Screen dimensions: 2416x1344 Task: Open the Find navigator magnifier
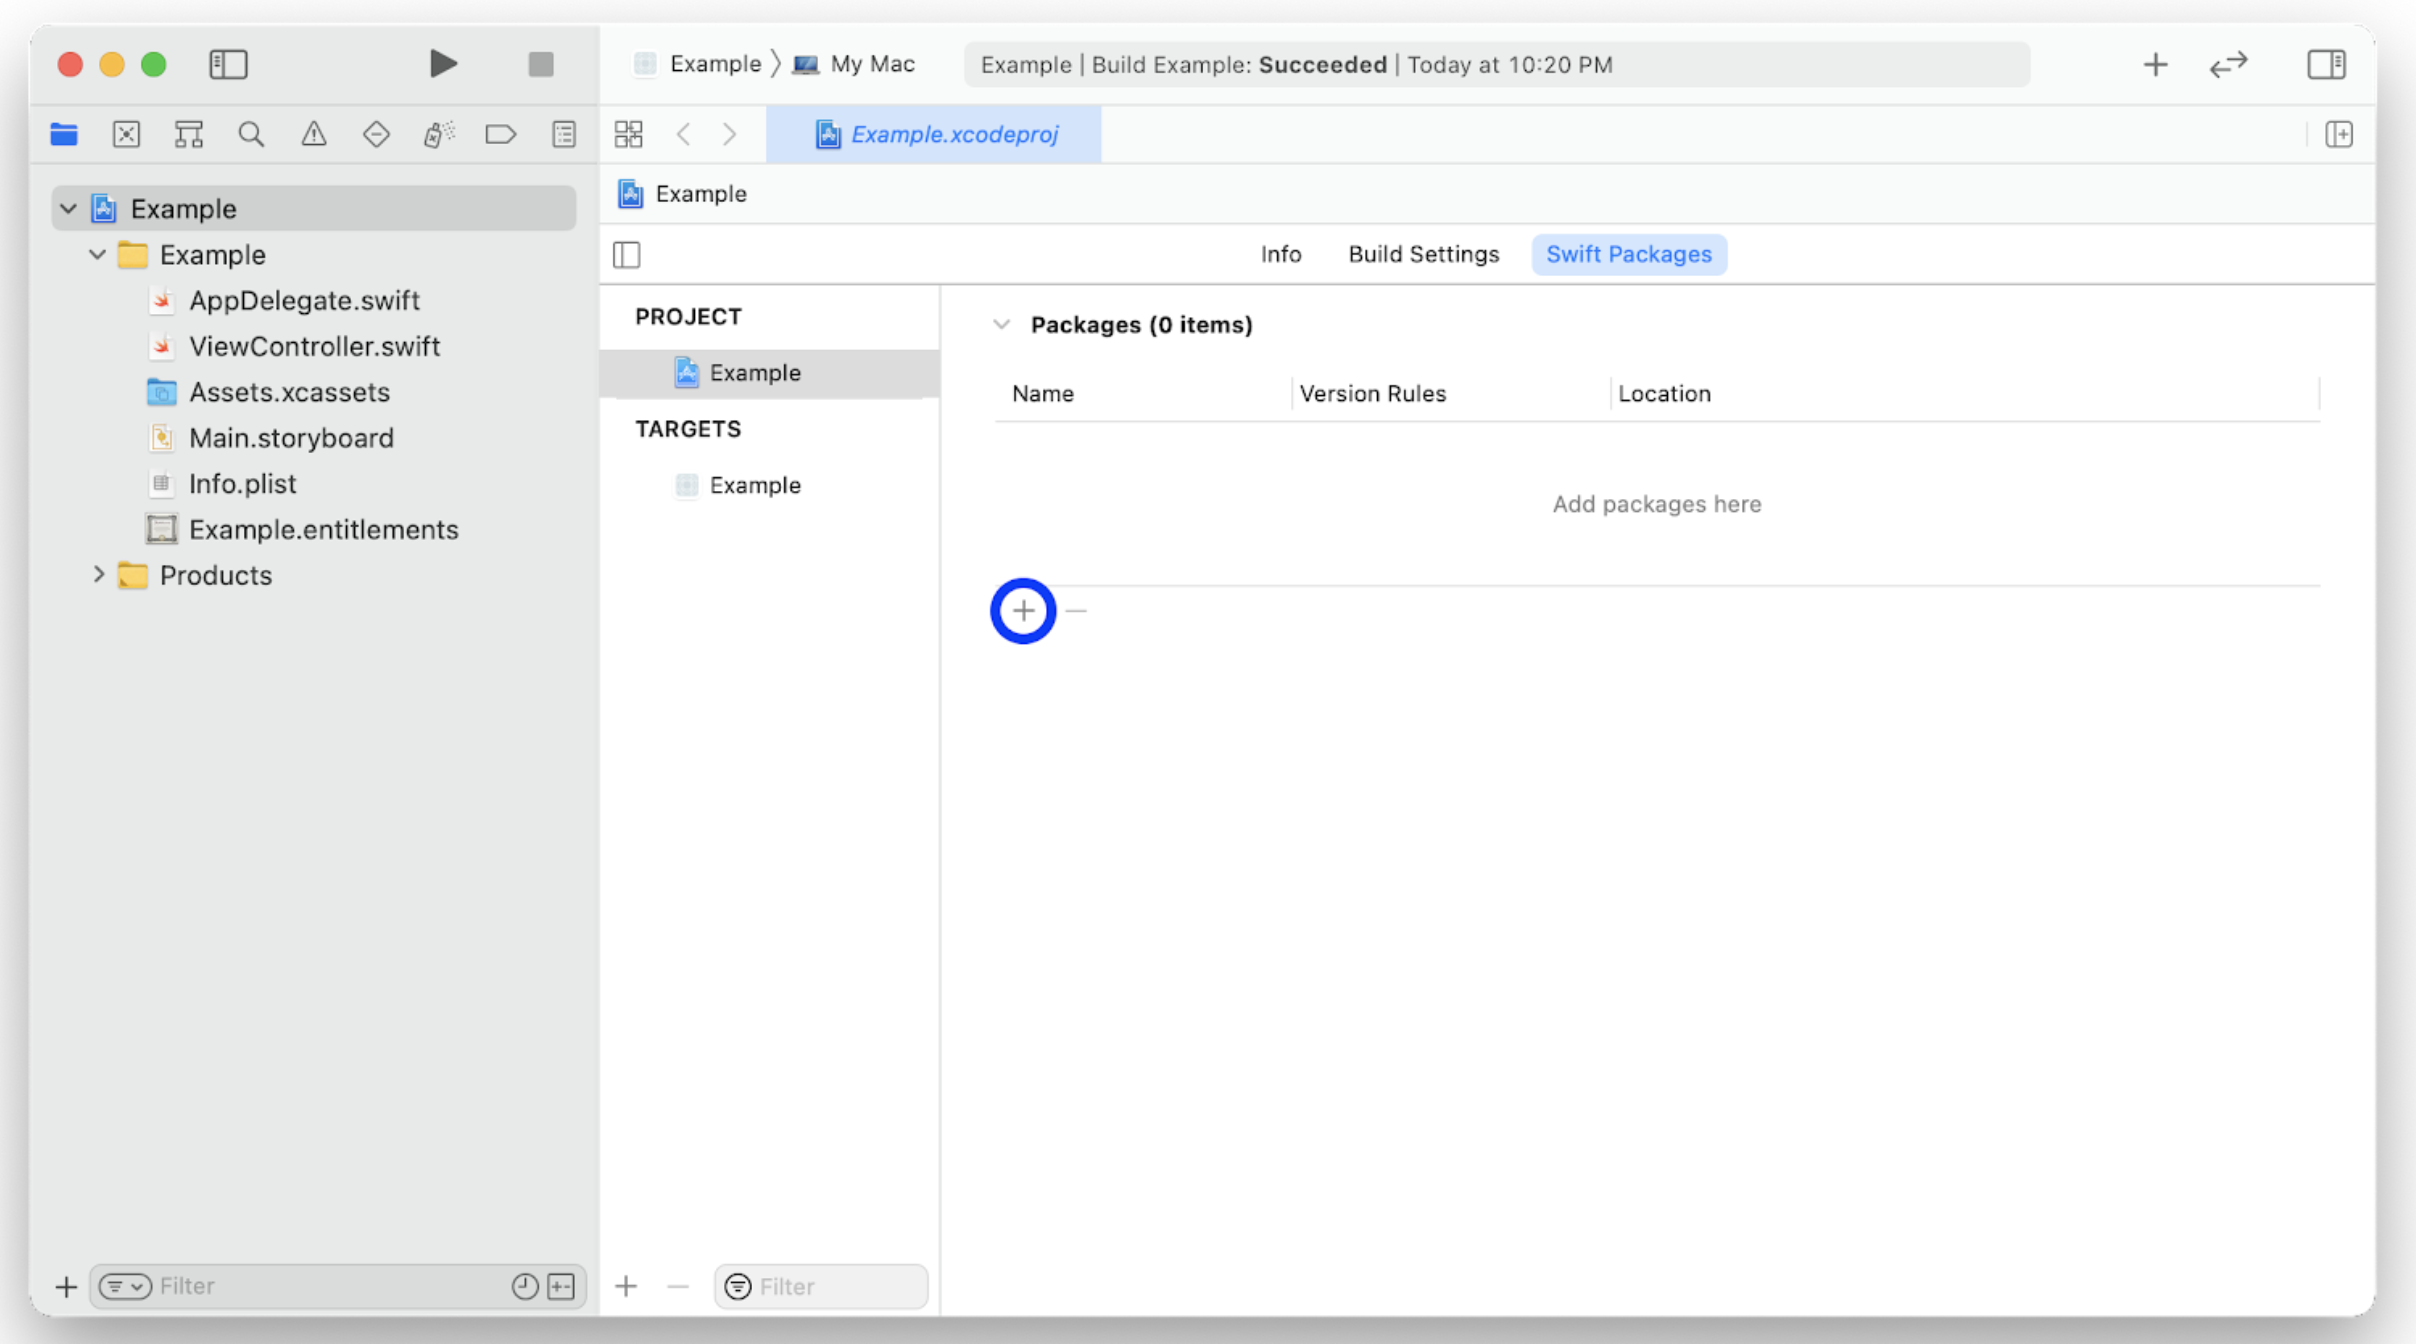(251, 134)
